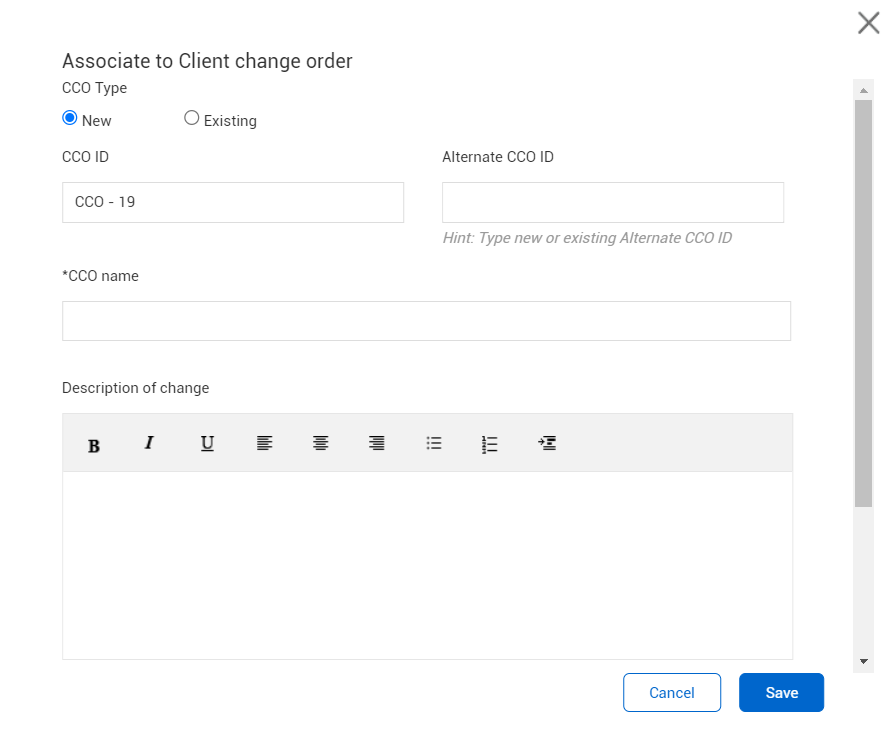This screenshot has width=884, height=741.
Task: Click the 'Description of change' label
Action: [x=135, y=388]
